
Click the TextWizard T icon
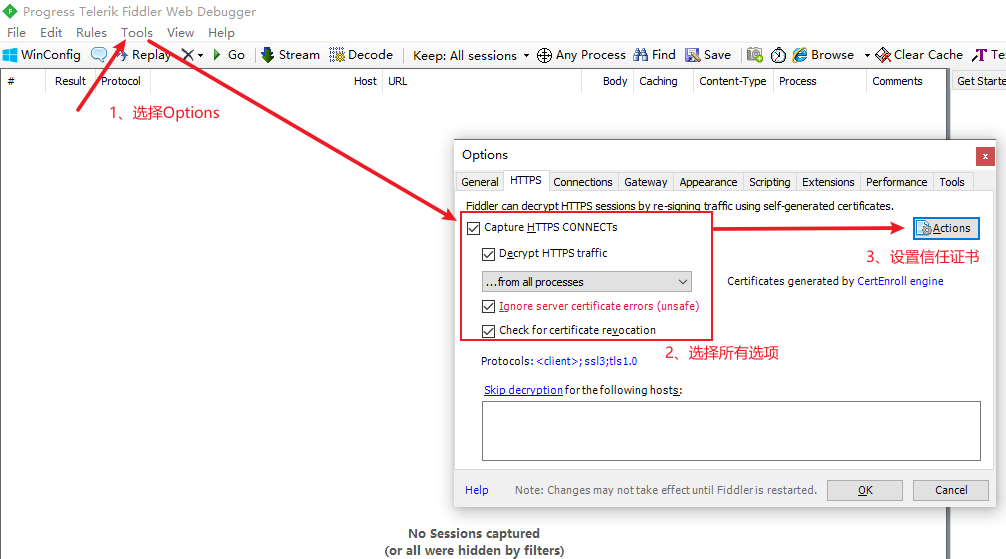(x=979, y=55)
